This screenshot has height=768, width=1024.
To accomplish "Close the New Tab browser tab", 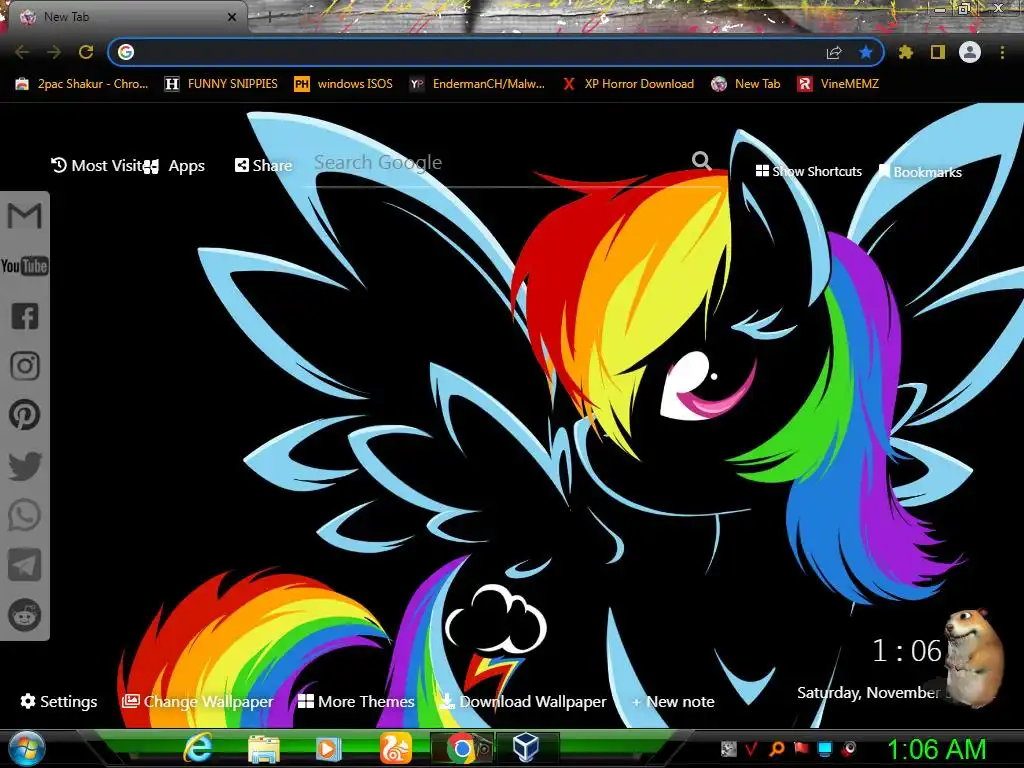I will pyautogui.click(x=231, y=17).
